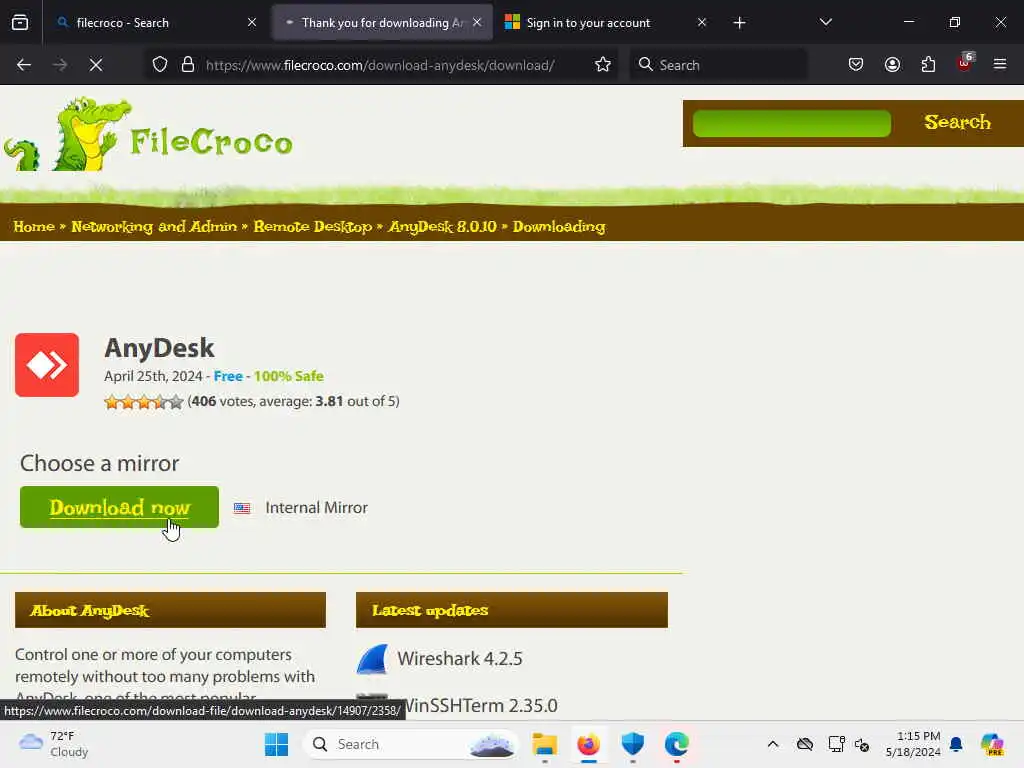Click the cloud sync tray icon
The image size is (1024, 768).
[x=805, y=744]
